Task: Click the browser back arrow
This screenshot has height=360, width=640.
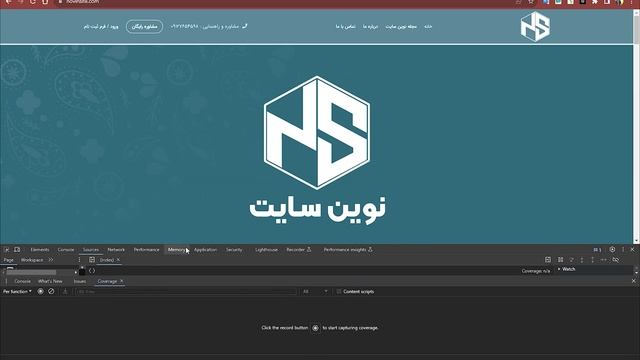Action: (8, 2)
